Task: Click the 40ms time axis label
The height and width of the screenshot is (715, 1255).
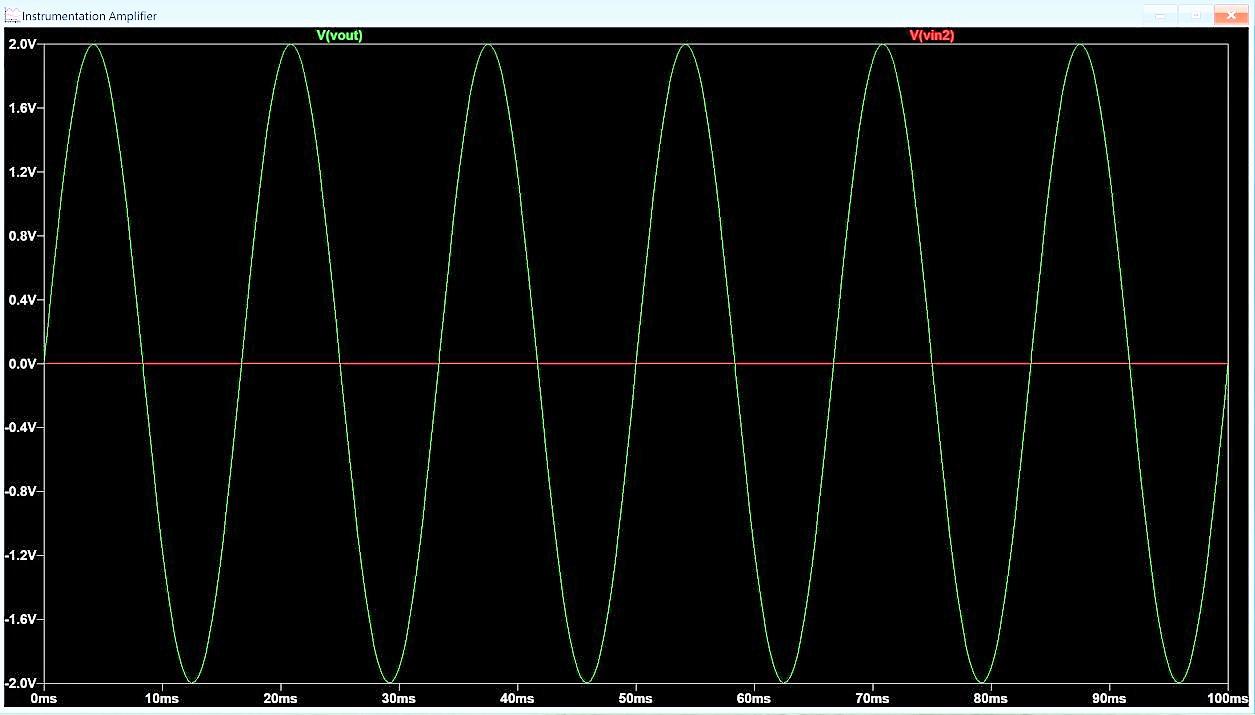Action: click(517, 698)
